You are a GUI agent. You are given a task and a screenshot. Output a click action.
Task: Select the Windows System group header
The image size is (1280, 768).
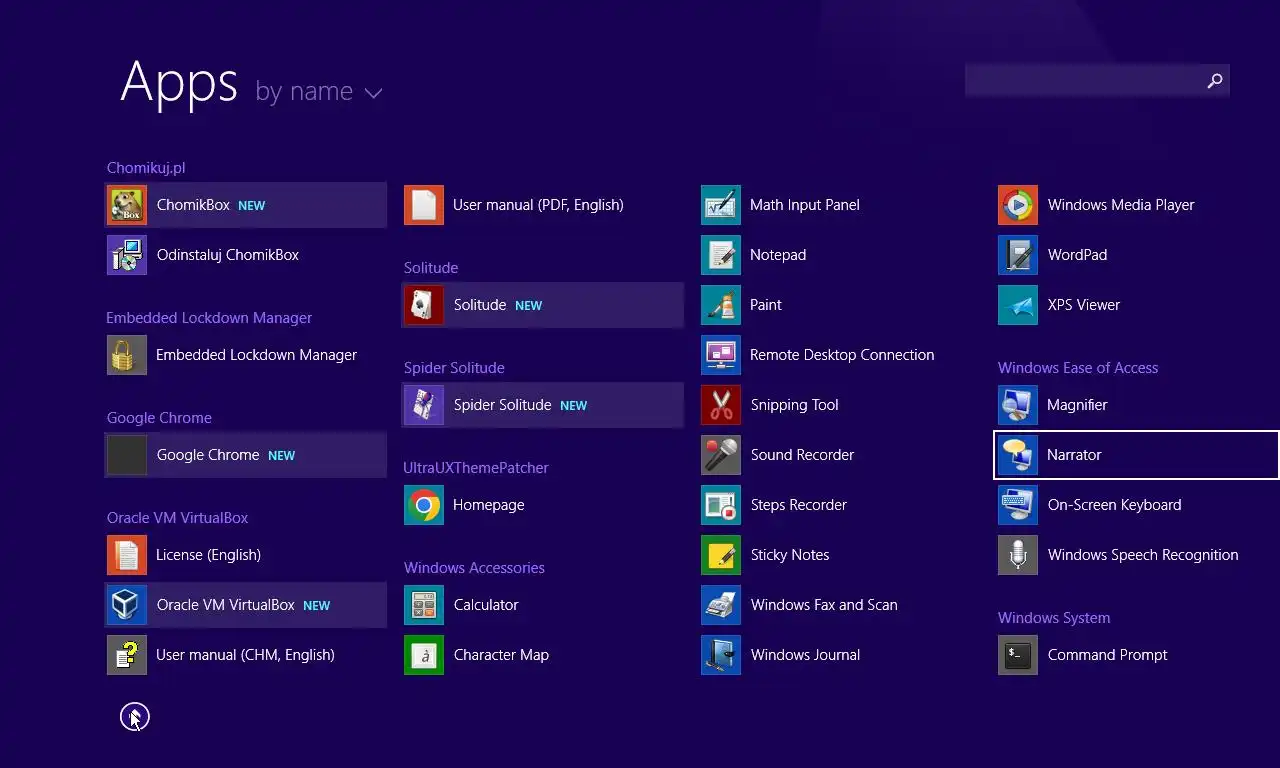point(1054,618)
